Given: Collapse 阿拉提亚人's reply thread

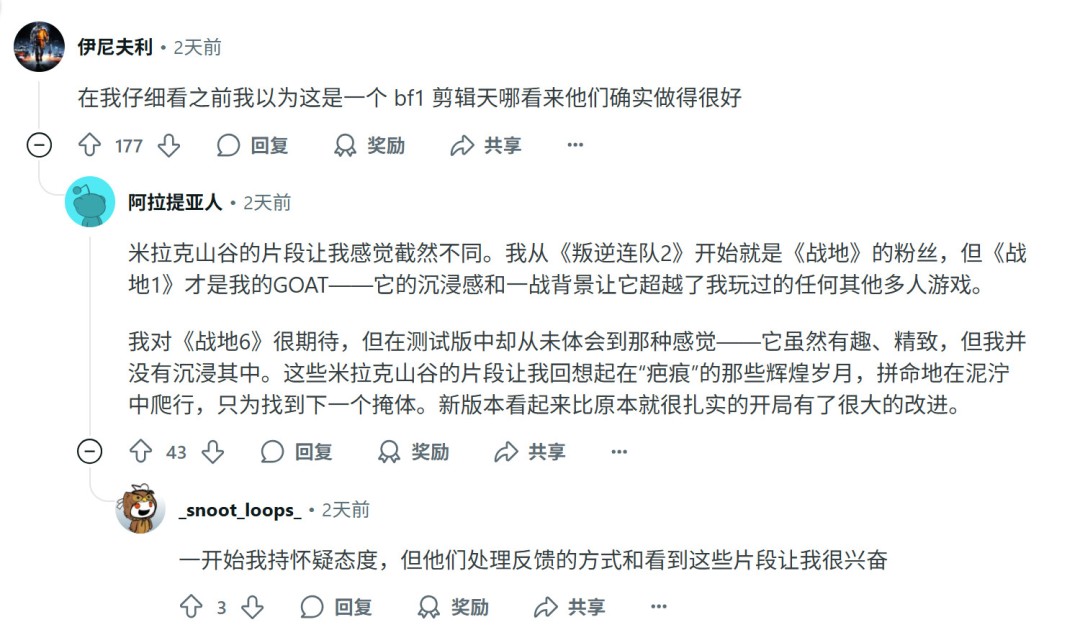Looking at the screenshot, I should [90, 452].
